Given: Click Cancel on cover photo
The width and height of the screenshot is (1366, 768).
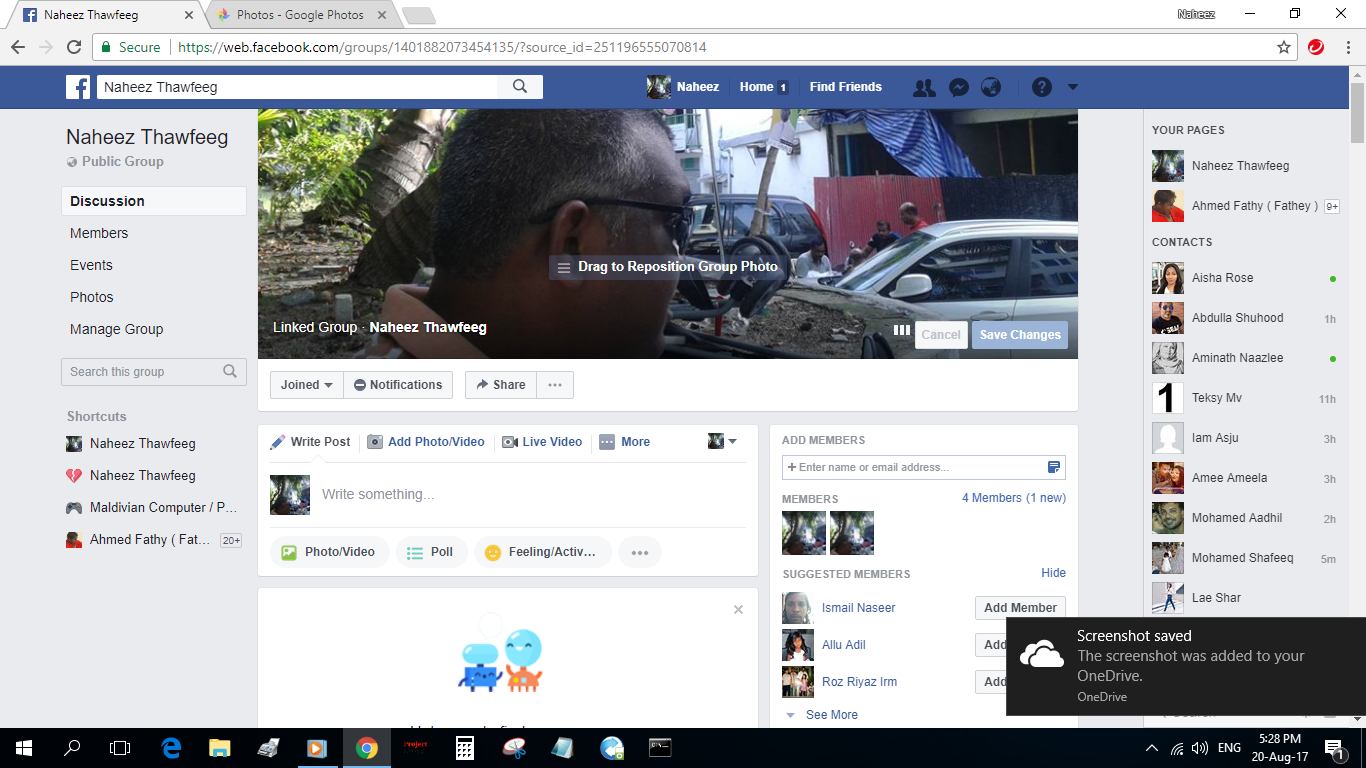Looking at the screenshot, I should coord(941,335).
